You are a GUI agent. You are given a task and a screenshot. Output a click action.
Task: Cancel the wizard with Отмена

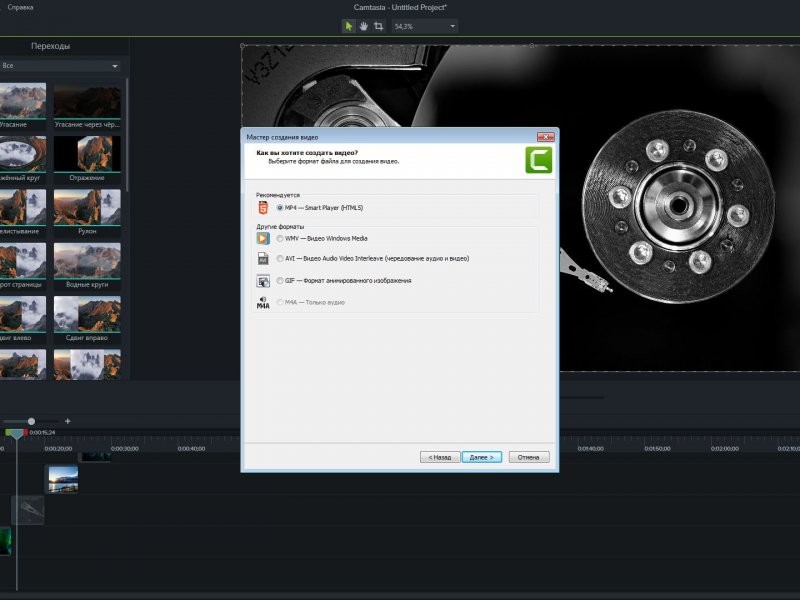(529, 457)
